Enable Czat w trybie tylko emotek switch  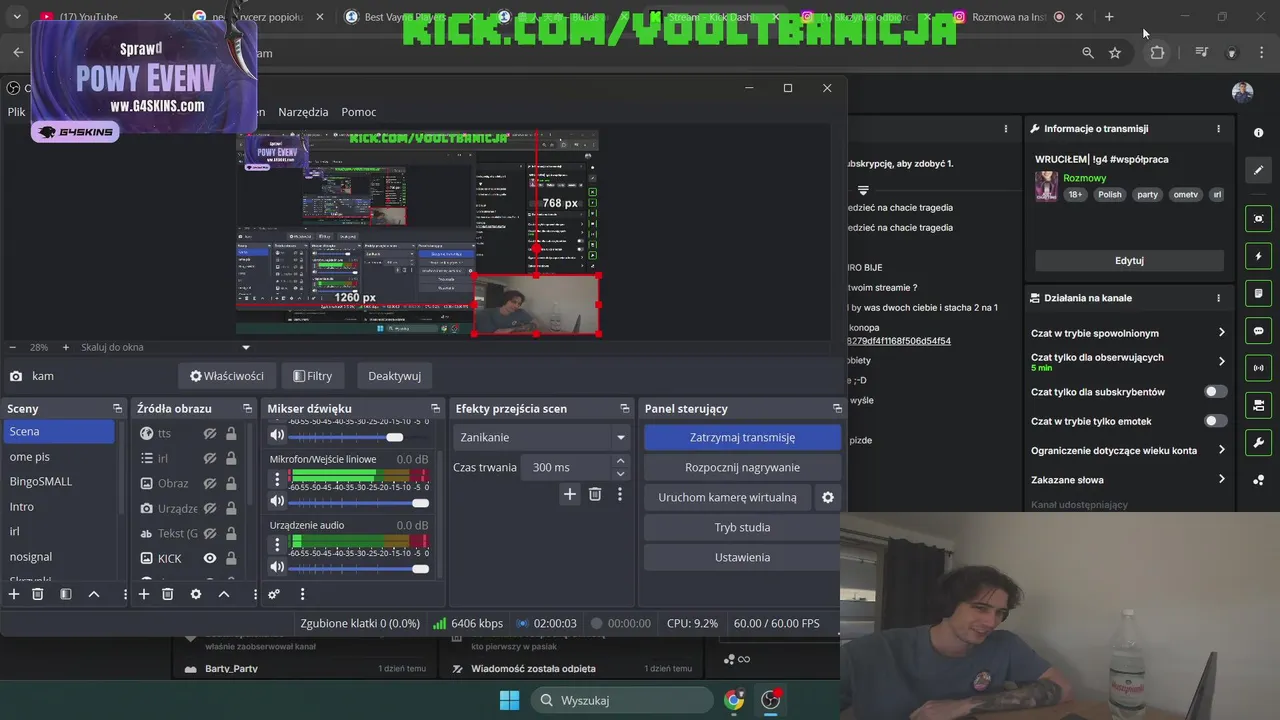[1215, 421]
